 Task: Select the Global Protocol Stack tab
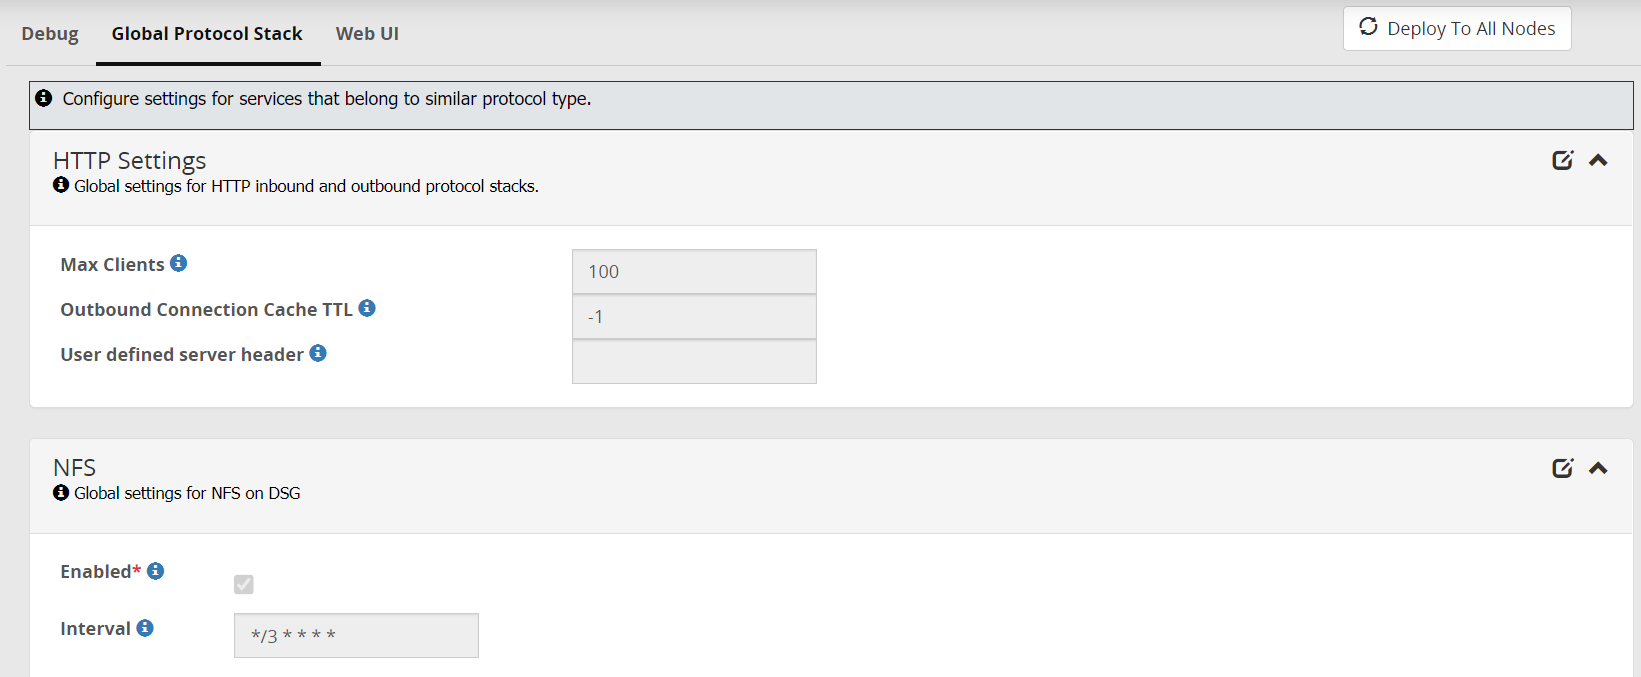[x=207, y=34]
